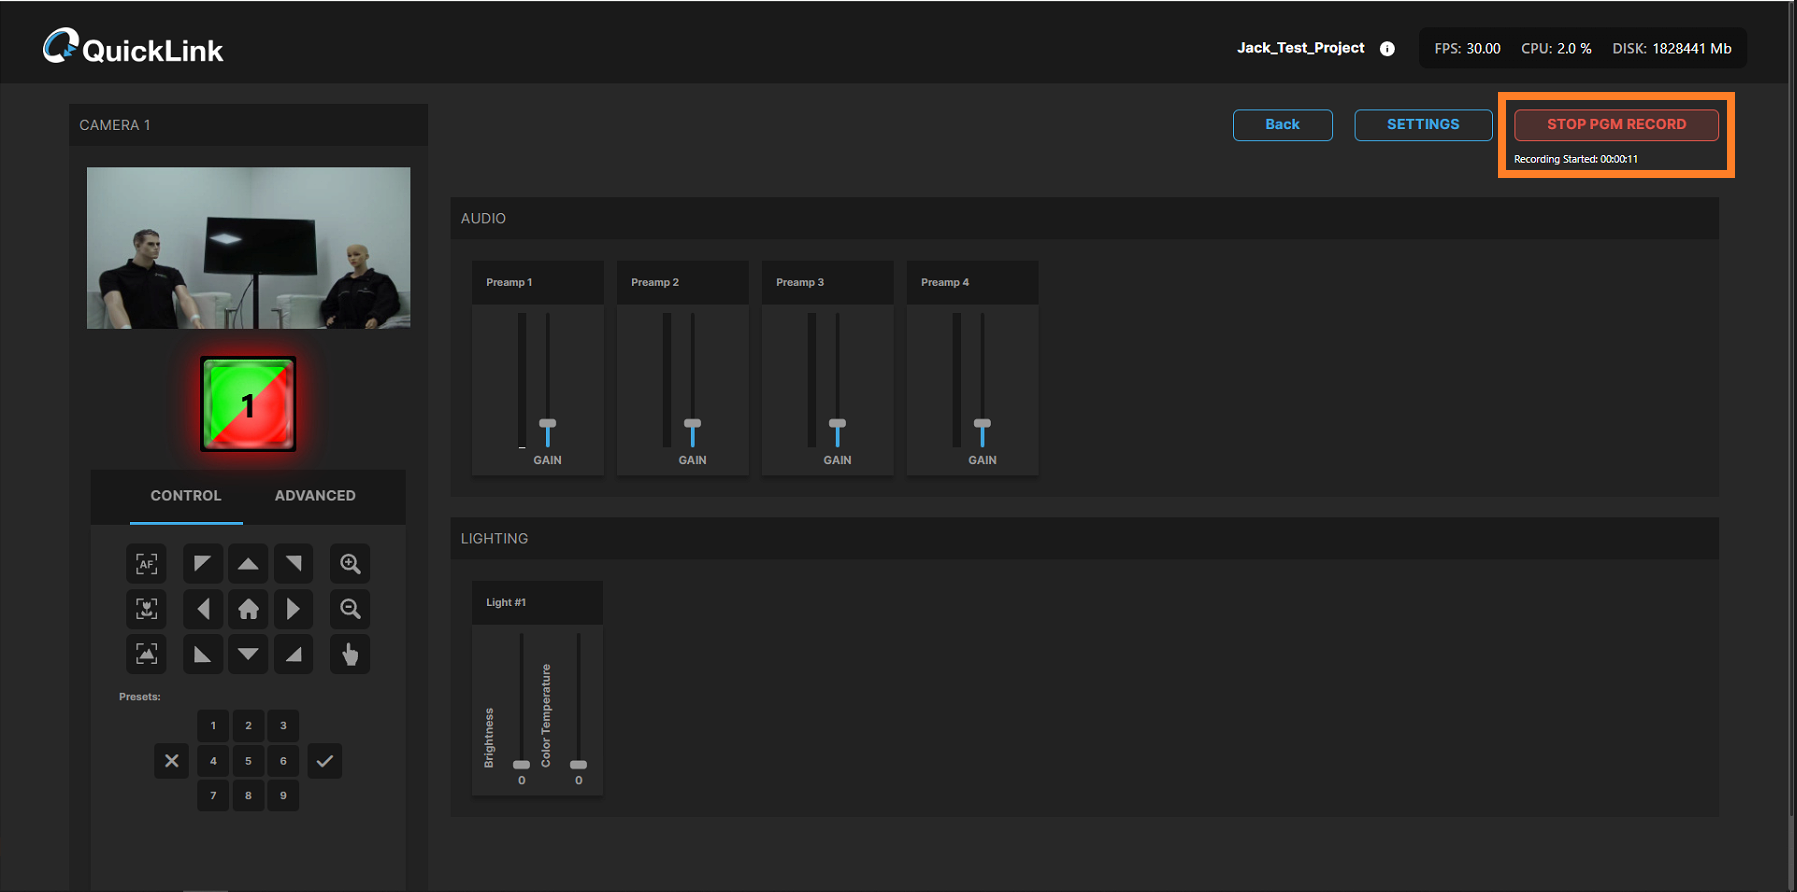Open the SETTINGS page
1797x892 pixels.
tap(1423, 125)
